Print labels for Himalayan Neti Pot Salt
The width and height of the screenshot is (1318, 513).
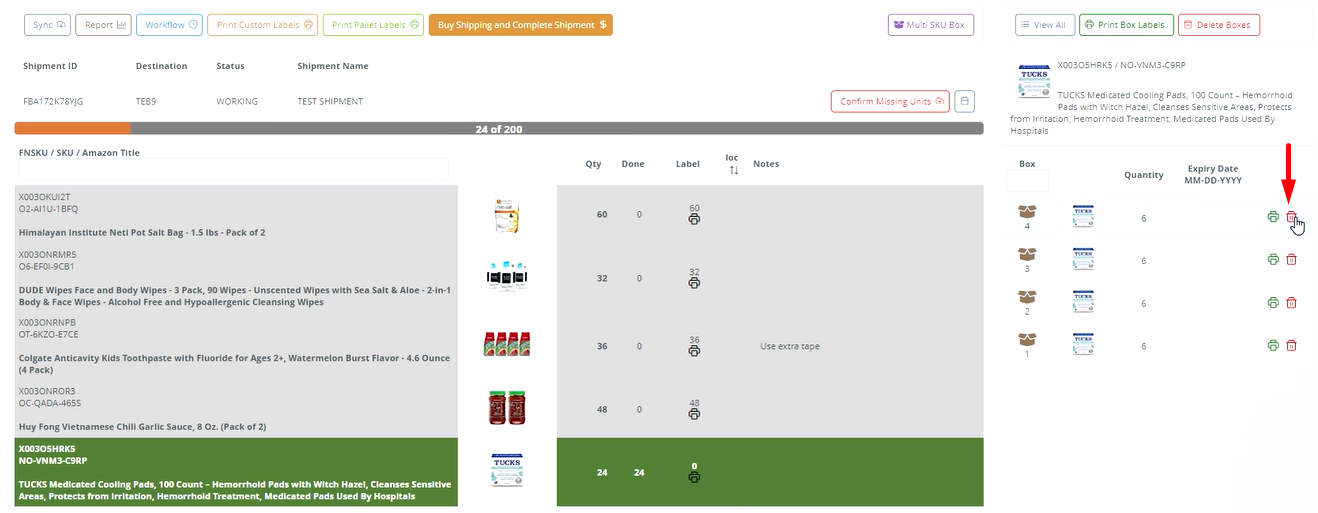(x=694, y=219)
